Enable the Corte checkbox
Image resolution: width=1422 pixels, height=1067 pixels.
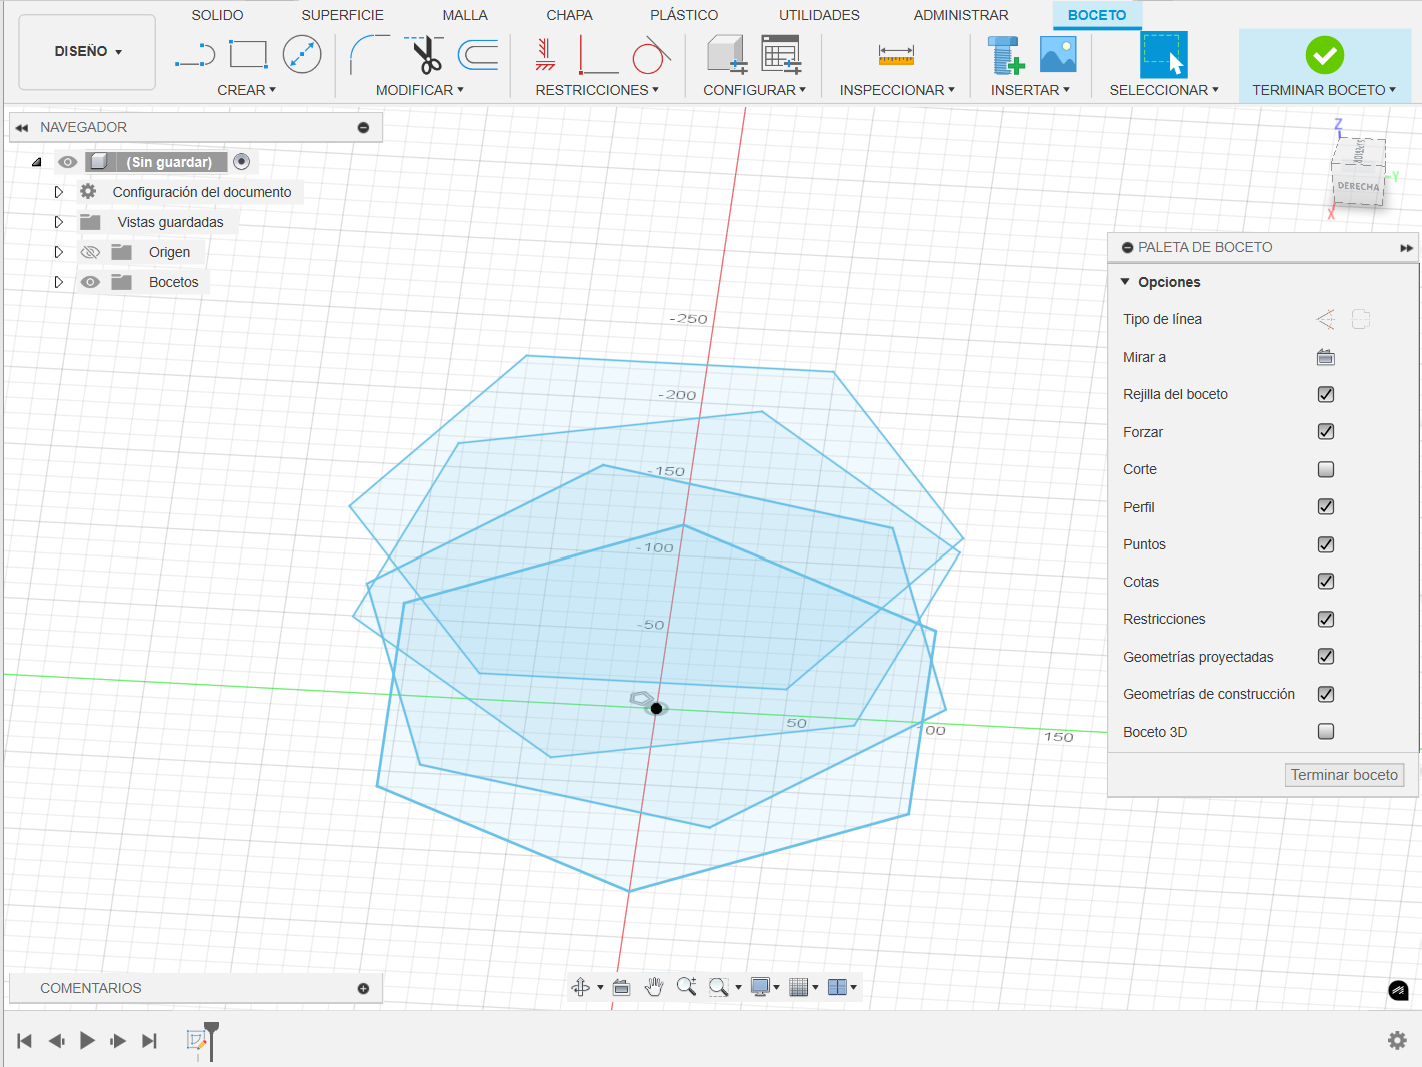[1326, 469]
